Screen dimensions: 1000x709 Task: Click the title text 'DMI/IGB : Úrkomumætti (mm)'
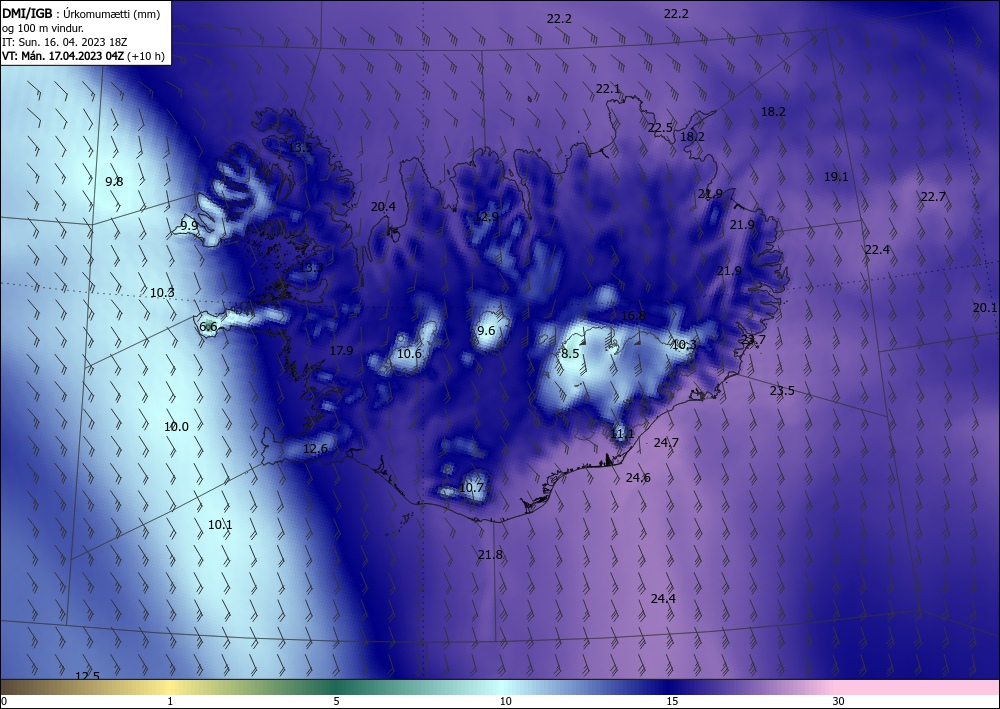coord(80,13)
